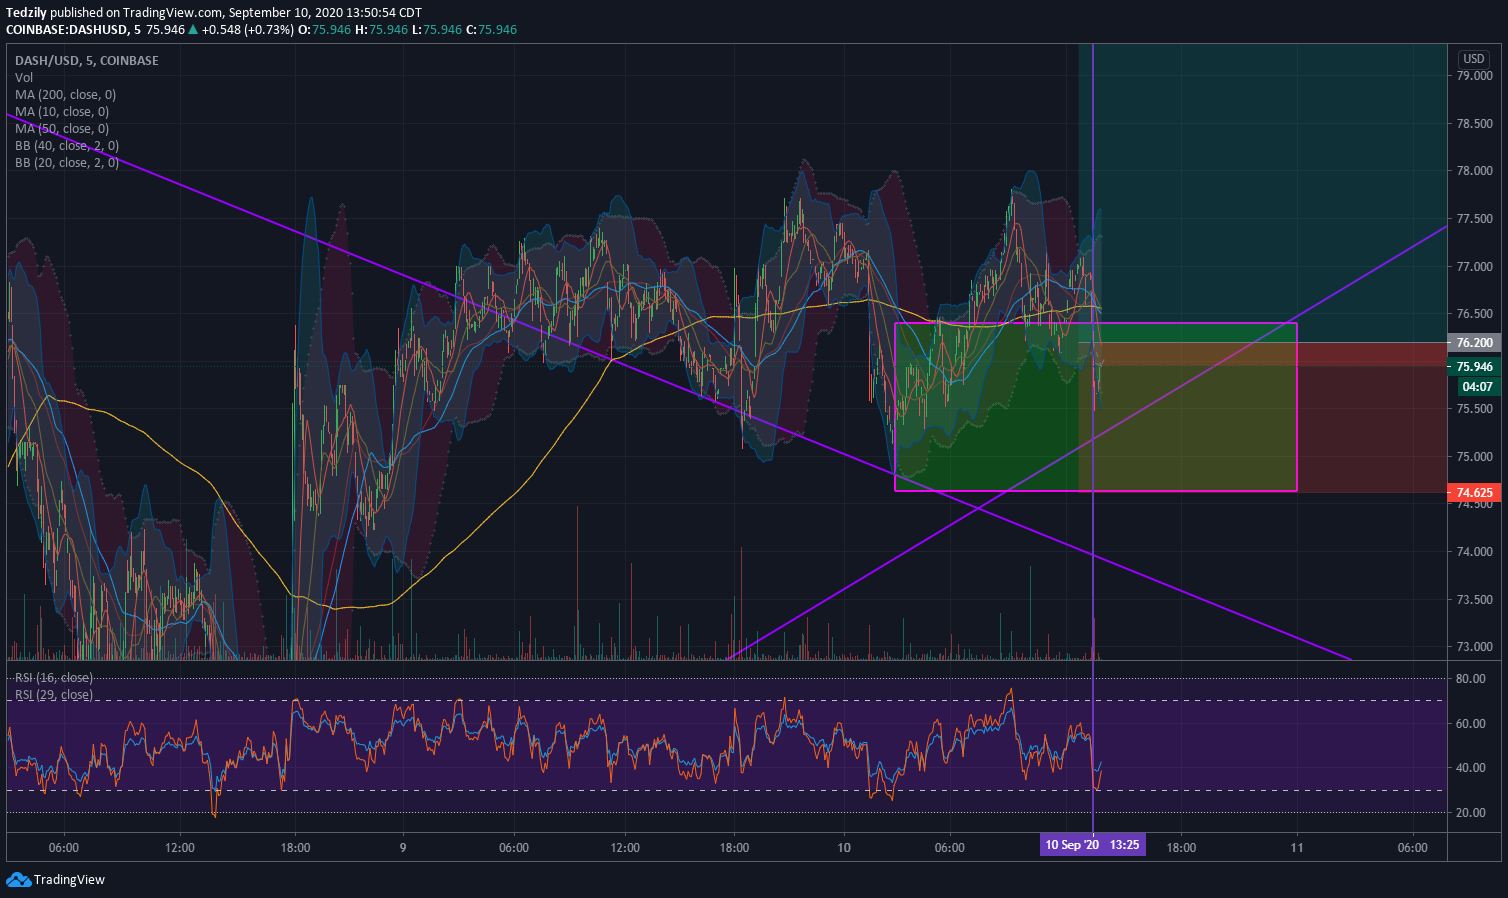Select the MA (50, close, 0) indicator label
This screenshot has height=898, width=1508.
coord(62,129)
